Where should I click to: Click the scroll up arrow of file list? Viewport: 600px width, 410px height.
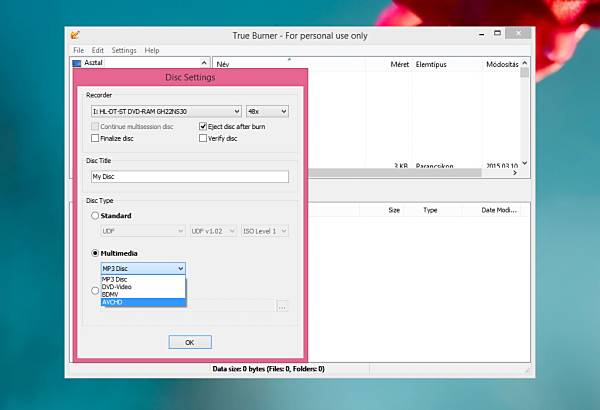pyautogui.click(x=525, y=63)
